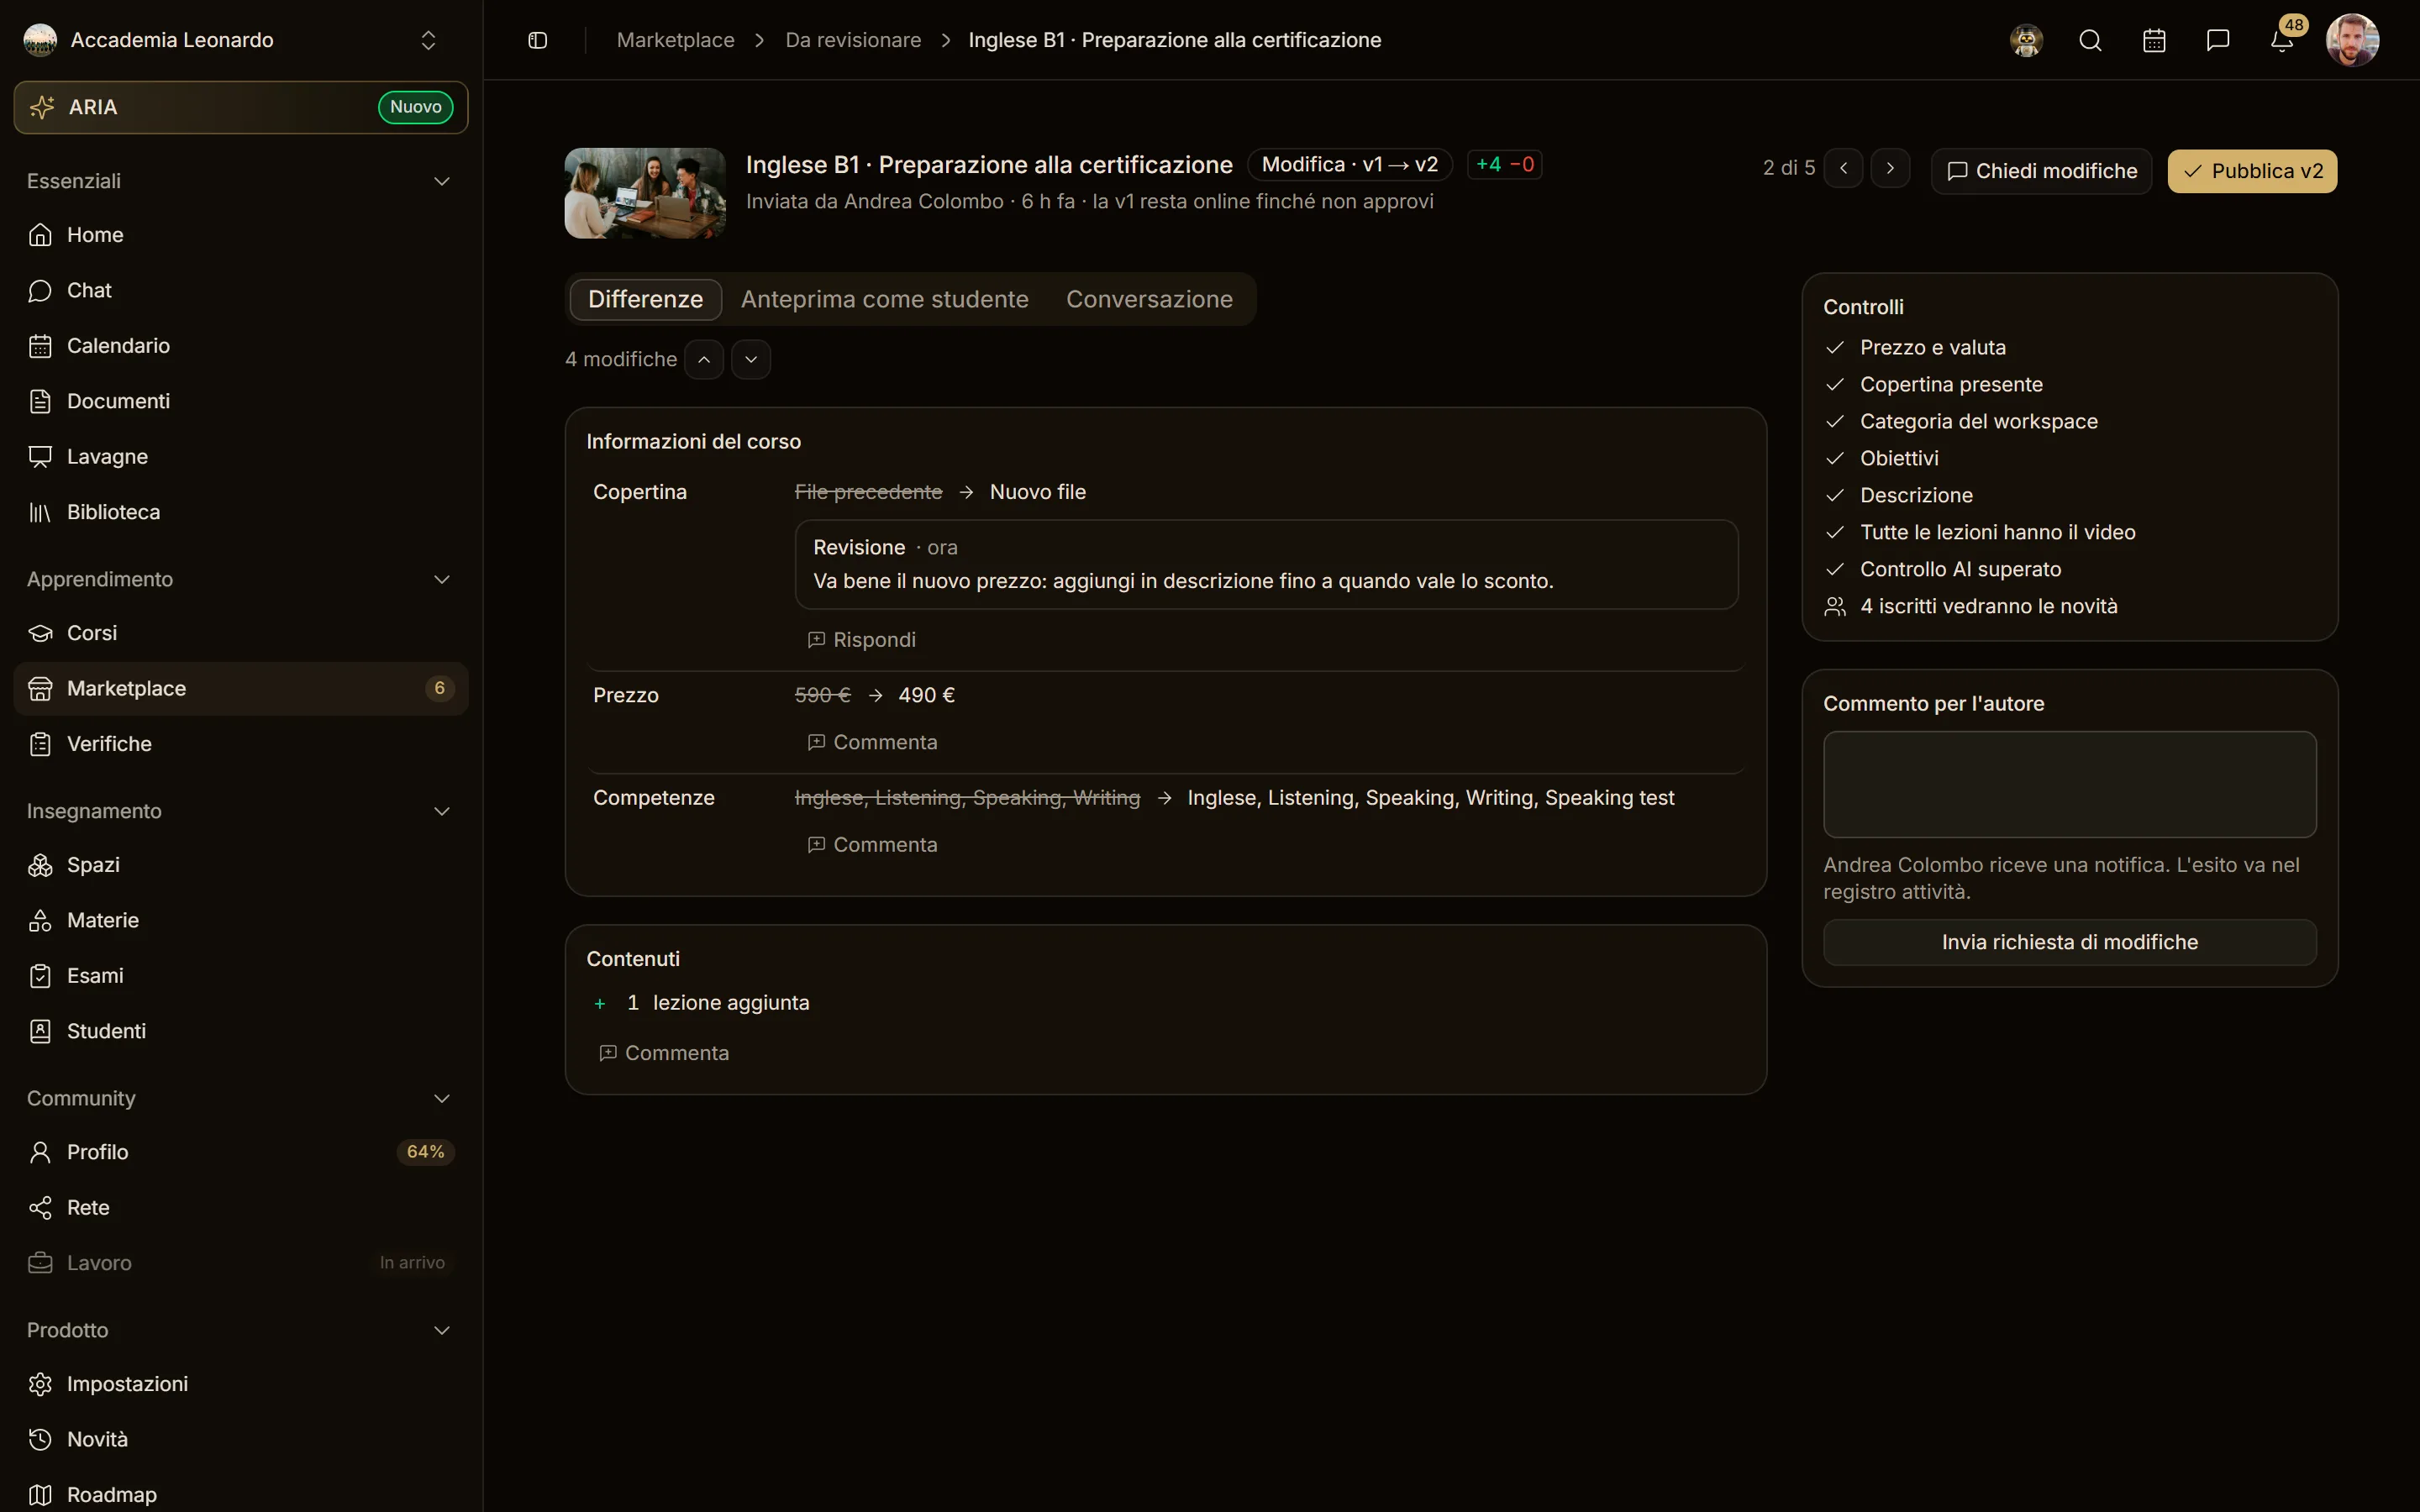Open Verifiche in sidebar
Screen dimensions: 2420x1512
click(x=241, y=744)
